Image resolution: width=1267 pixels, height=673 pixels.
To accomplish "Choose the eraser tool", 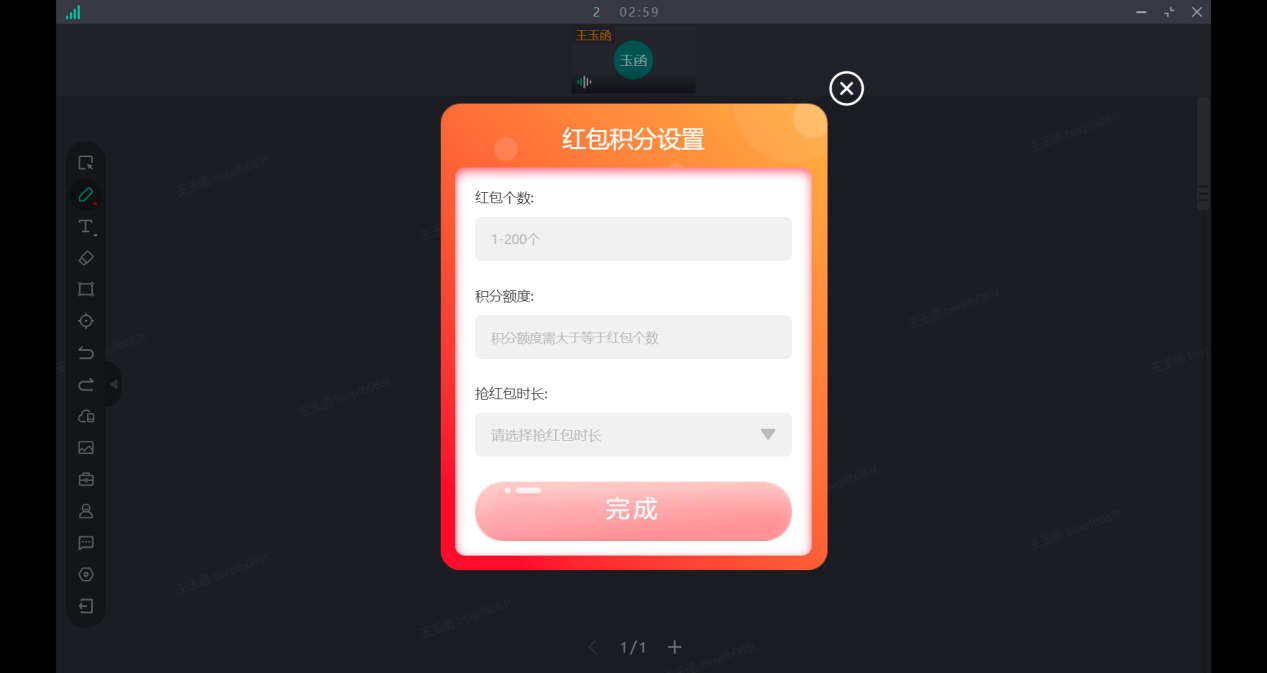I will (x=86, y=258).
